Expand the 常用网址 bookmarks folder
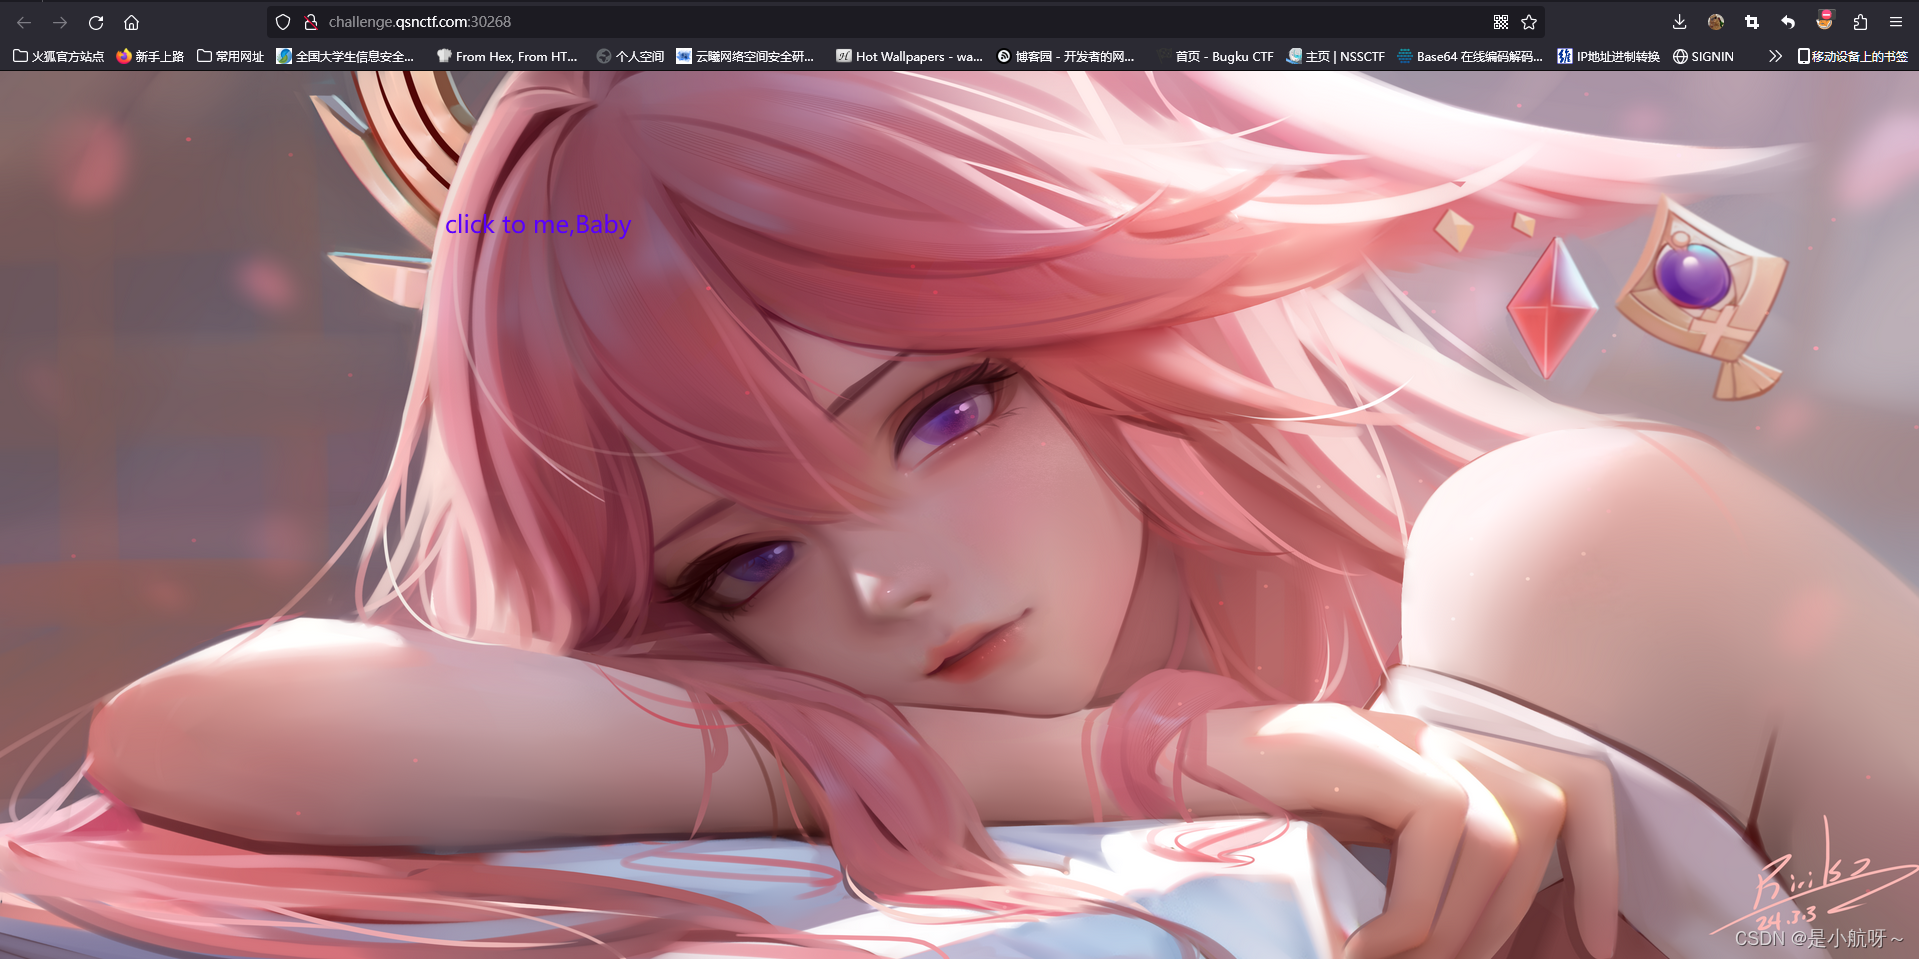Viewport: 1919px width, 959px height. 230,56
